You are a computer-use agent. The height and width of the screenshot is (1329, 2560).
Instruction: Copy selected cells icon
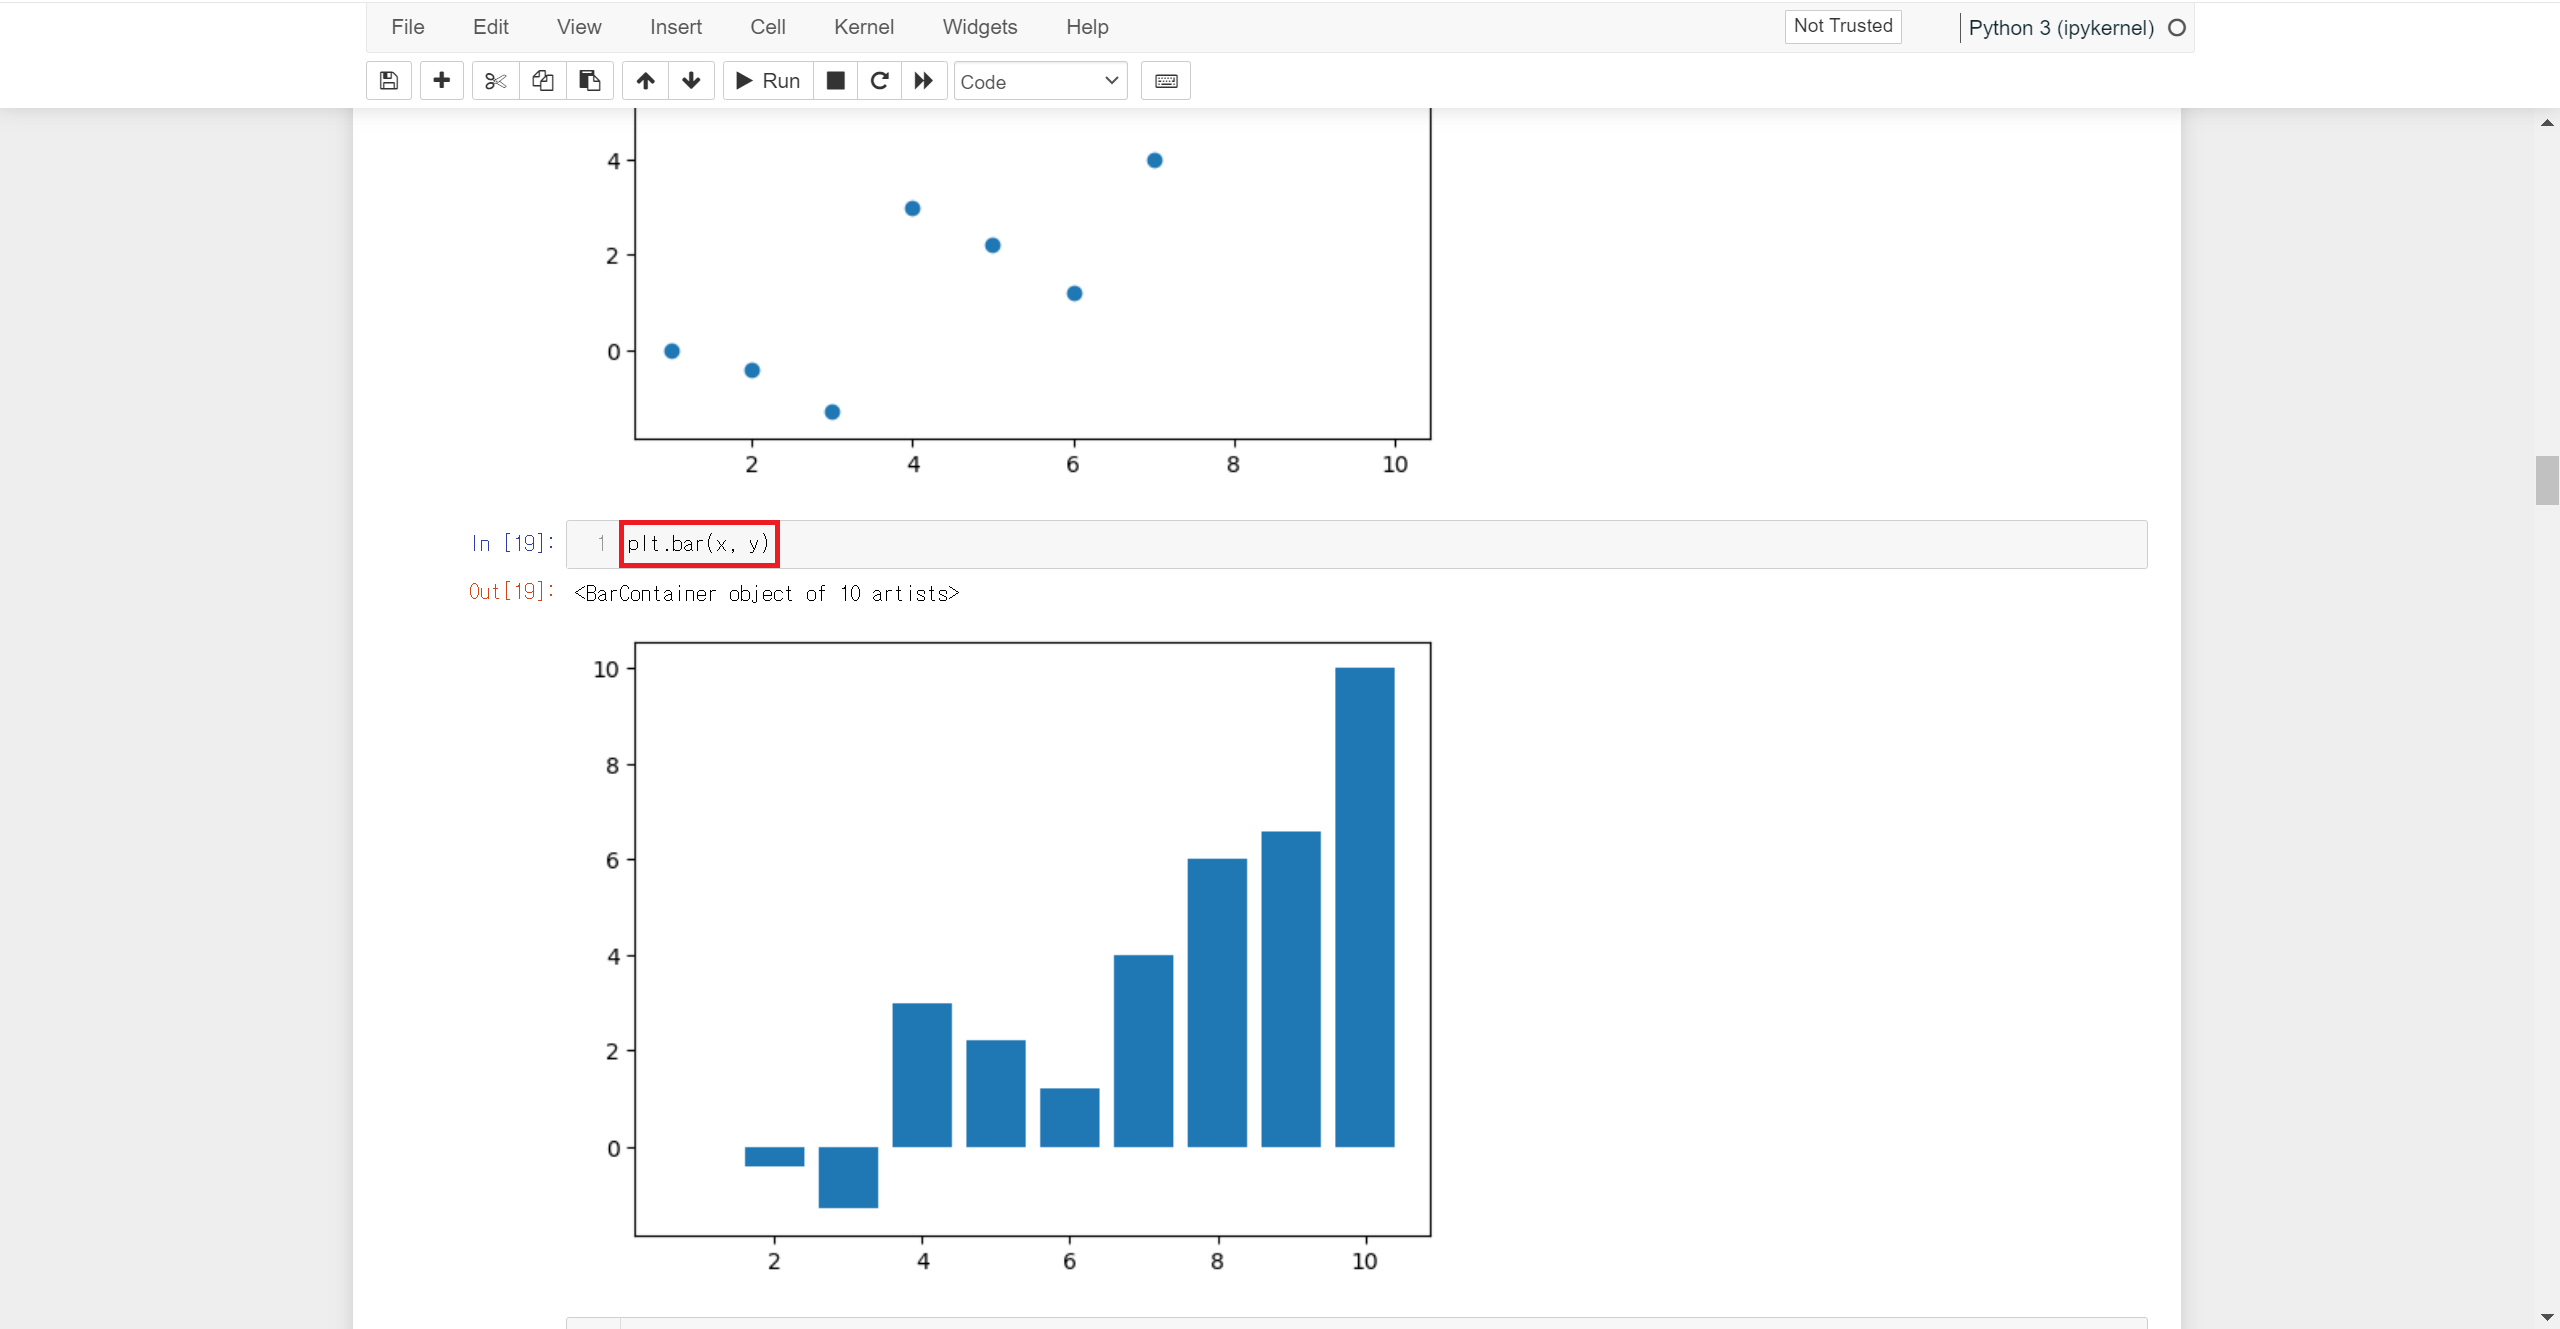point(543,81)
